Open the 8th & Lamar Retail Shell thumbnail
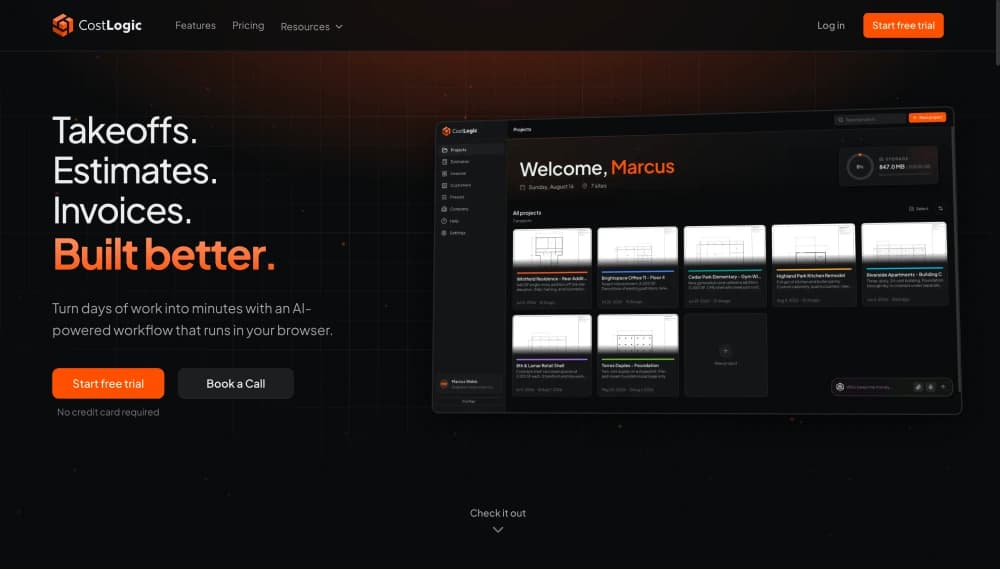The width and height of the screenshot is (1000, 569). 552,335
